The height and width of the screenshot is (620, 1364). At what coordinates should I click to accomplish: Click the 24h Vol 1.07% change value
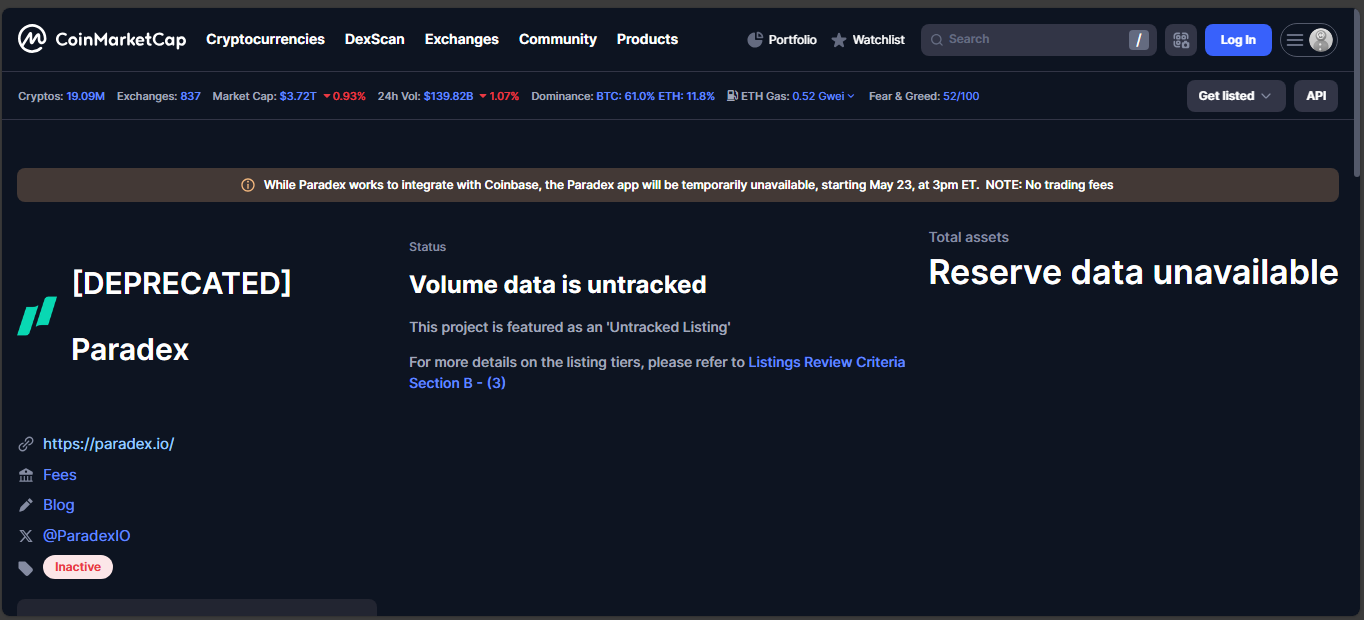click(x=499, y=96)
